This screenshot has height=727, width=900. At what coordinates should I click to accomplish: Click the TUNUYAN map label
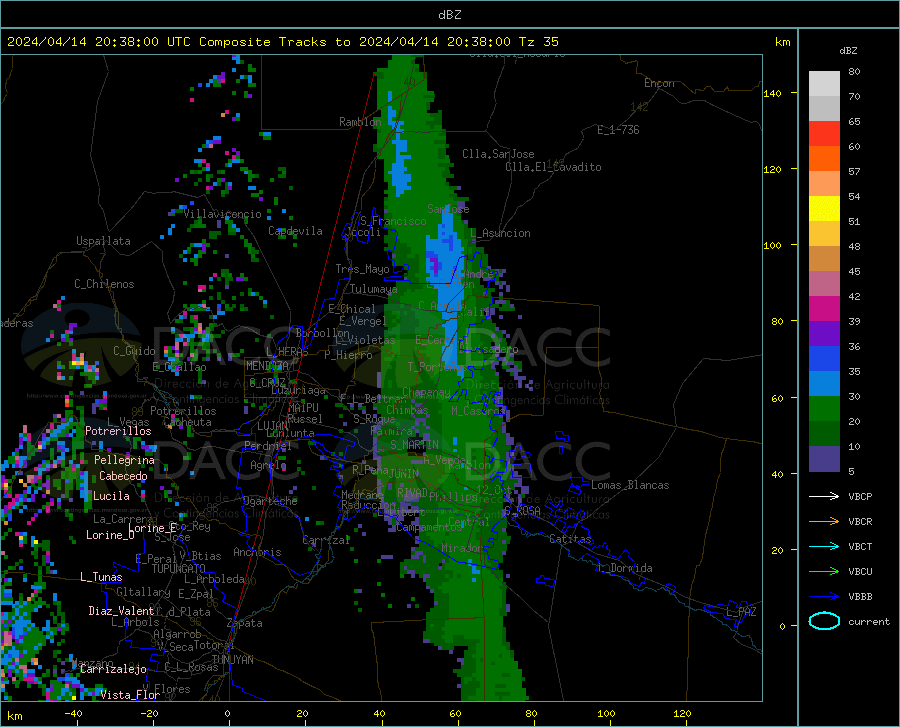pos(232,660)
